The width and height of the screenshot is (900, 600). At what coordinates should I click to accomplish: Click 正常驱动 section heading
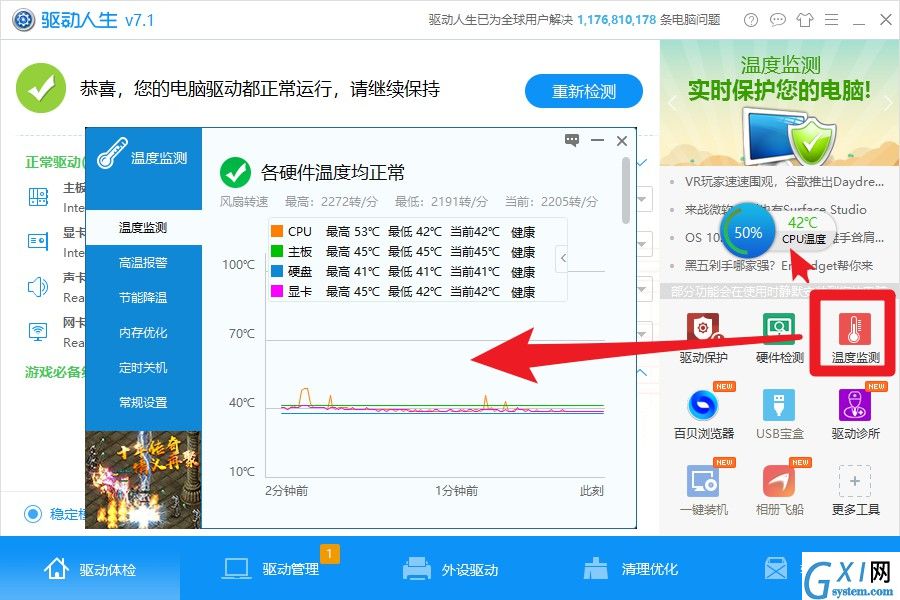[x=55, y=162]
